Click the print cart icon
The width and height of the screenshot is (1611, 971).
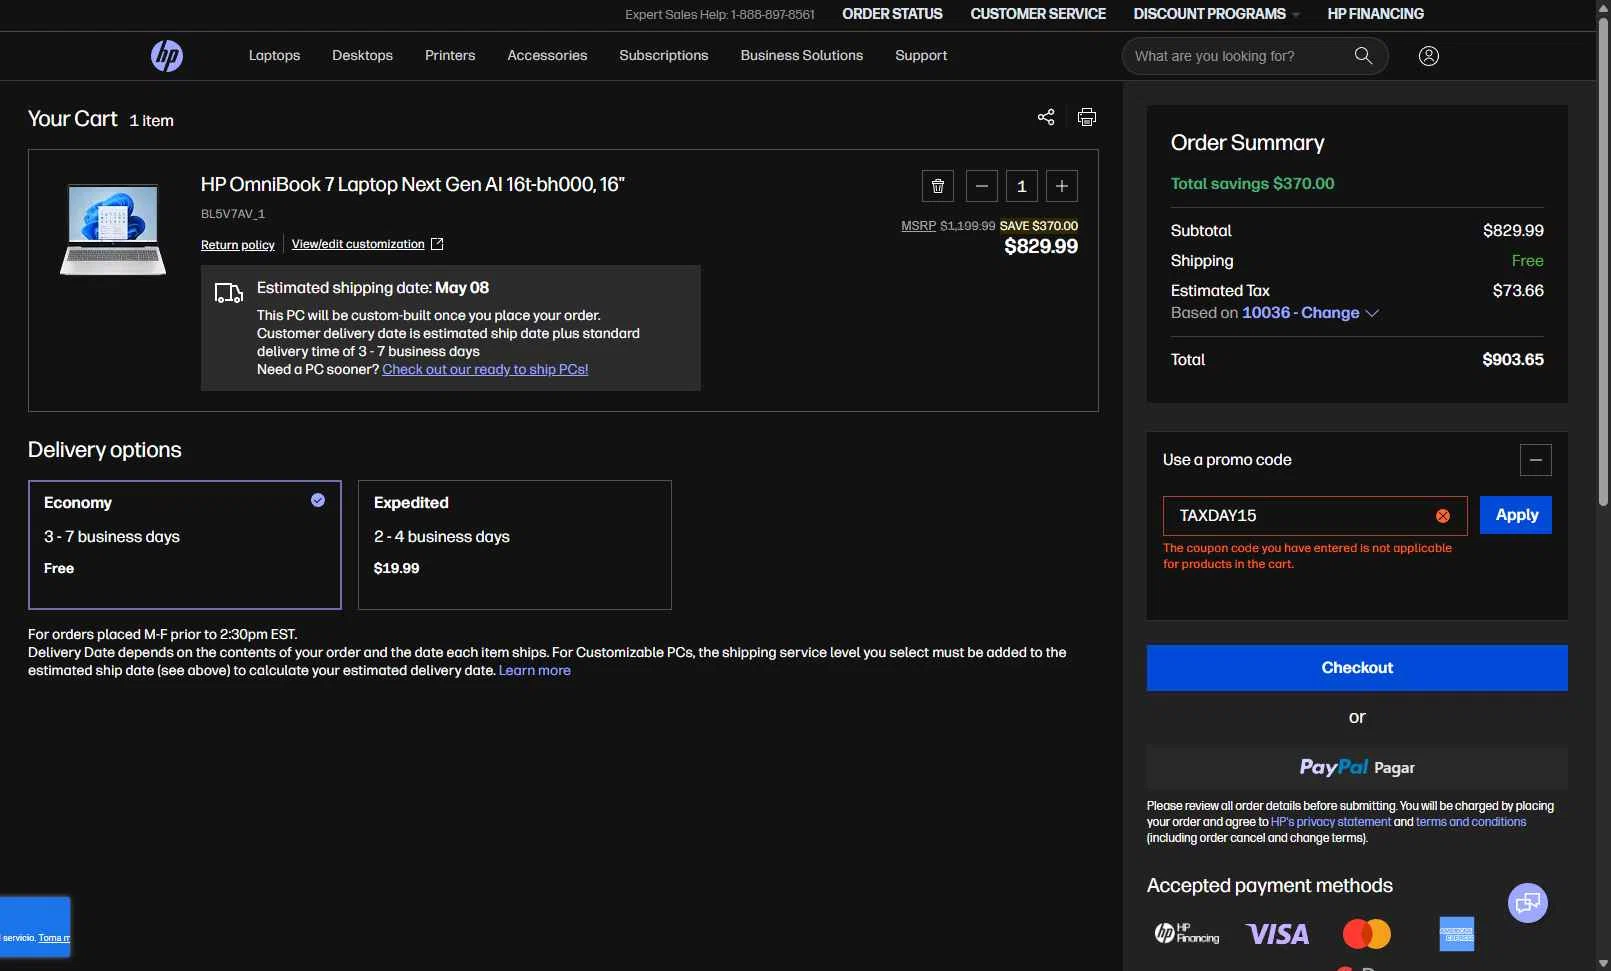click(1087, 117)
